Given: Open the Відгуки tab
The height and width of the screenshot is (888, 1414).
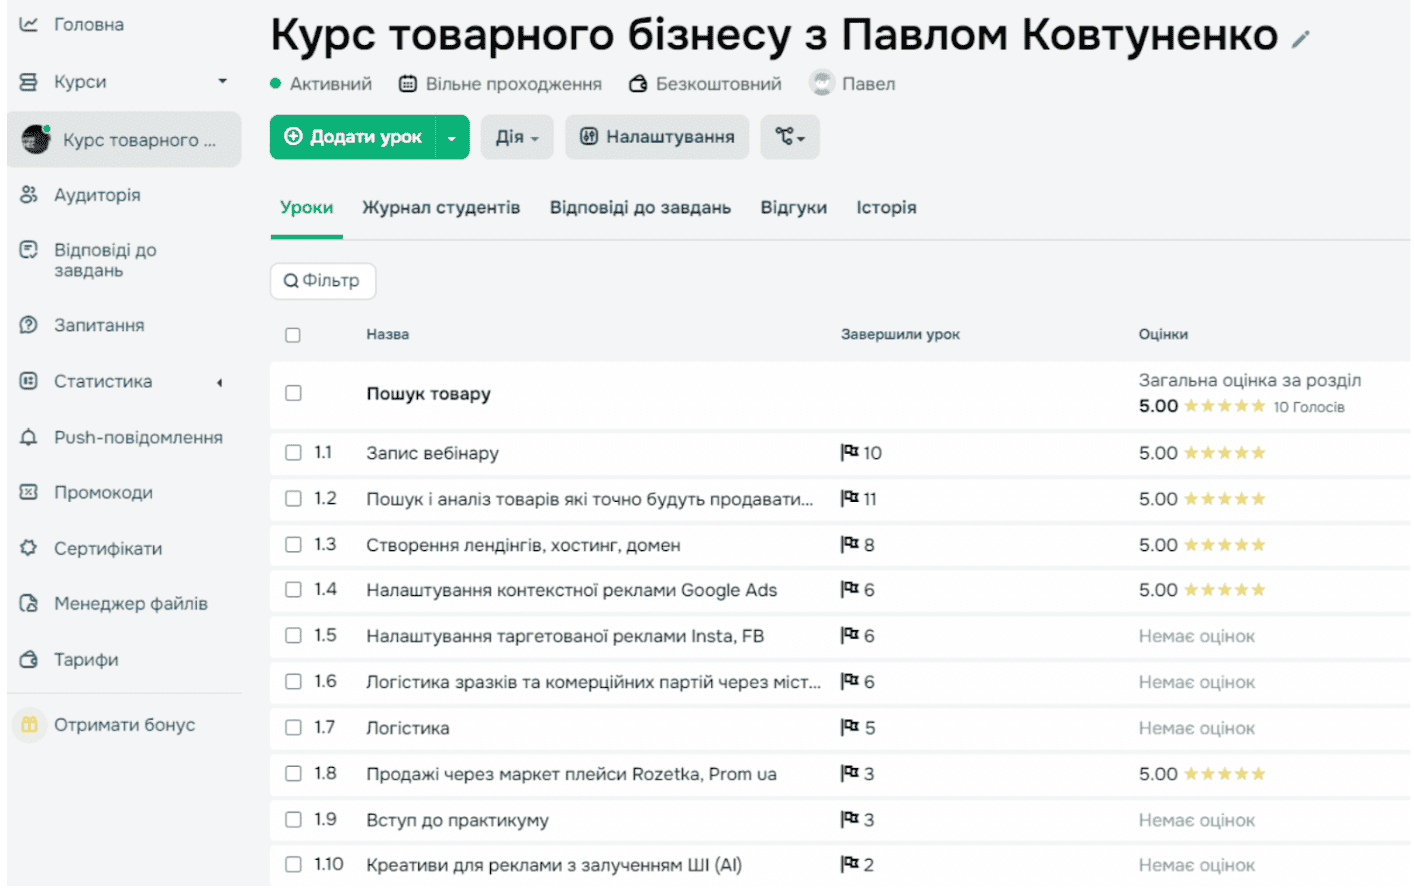Looking at the screenshot, I should pyautogui.click(x=794, y=207).
